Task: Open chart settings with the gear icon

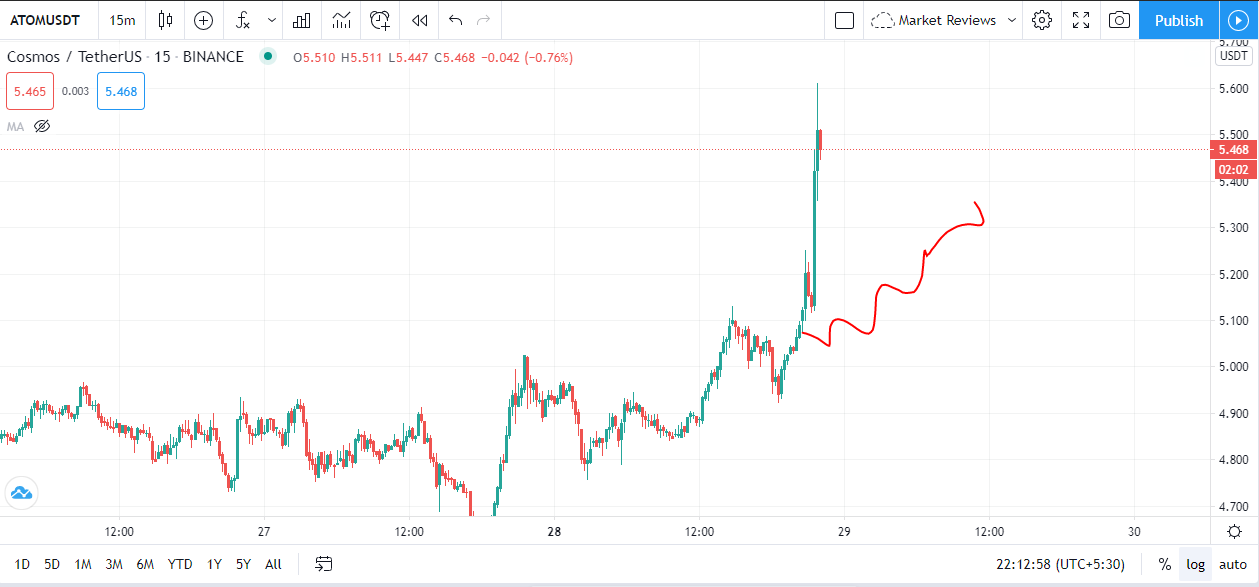Action: 1042,20
